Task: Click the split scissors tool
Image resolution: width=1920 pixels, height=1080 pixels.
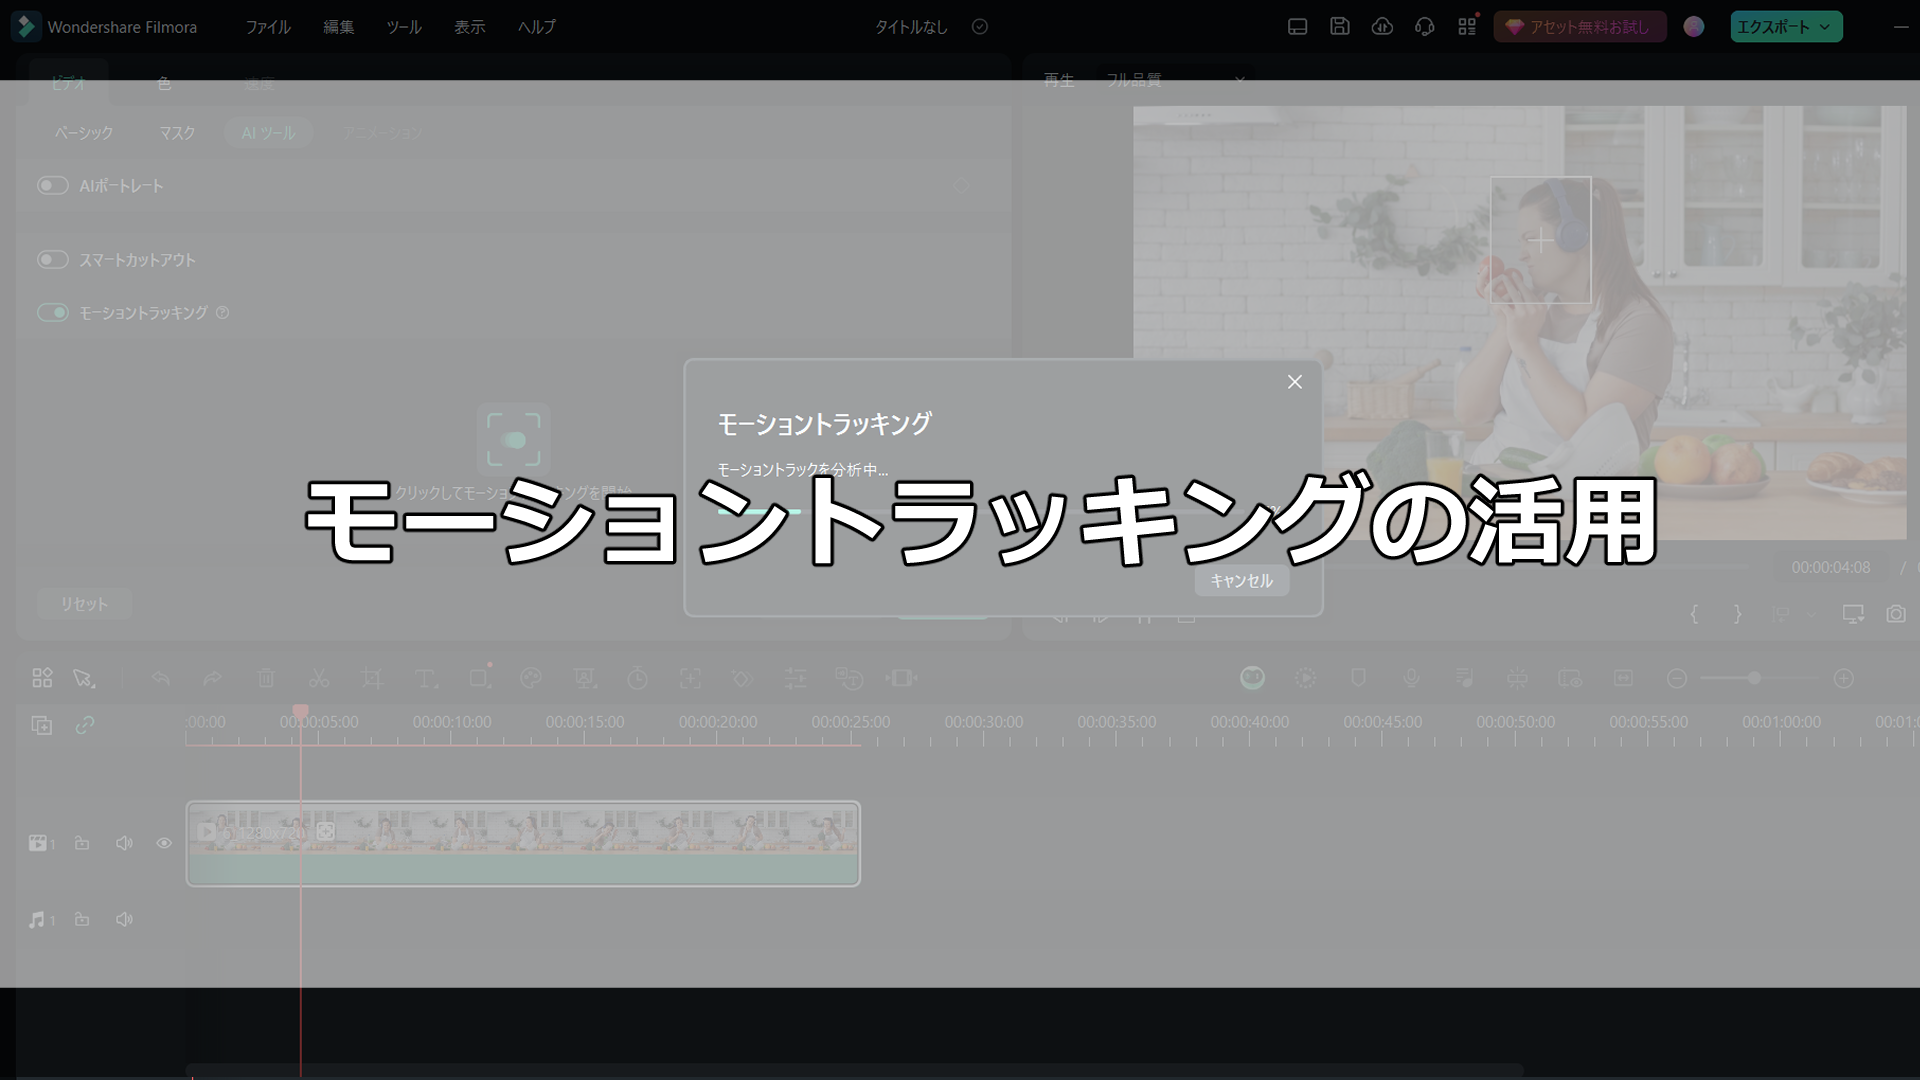Action: pyautogui.click(x=319, y=679)
